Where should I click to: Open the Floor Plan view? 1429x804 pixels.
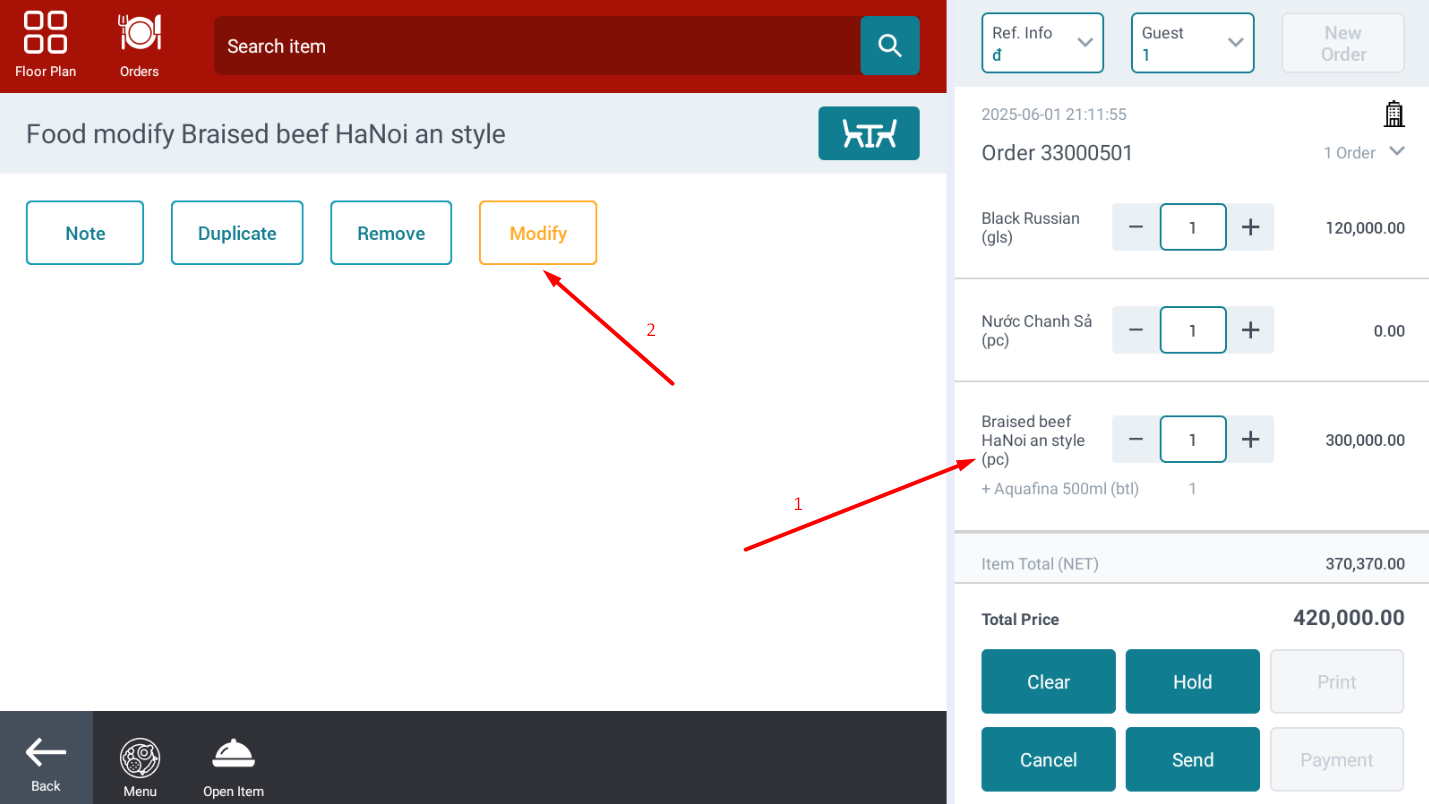pyautogui.click(x=45, y=45)
